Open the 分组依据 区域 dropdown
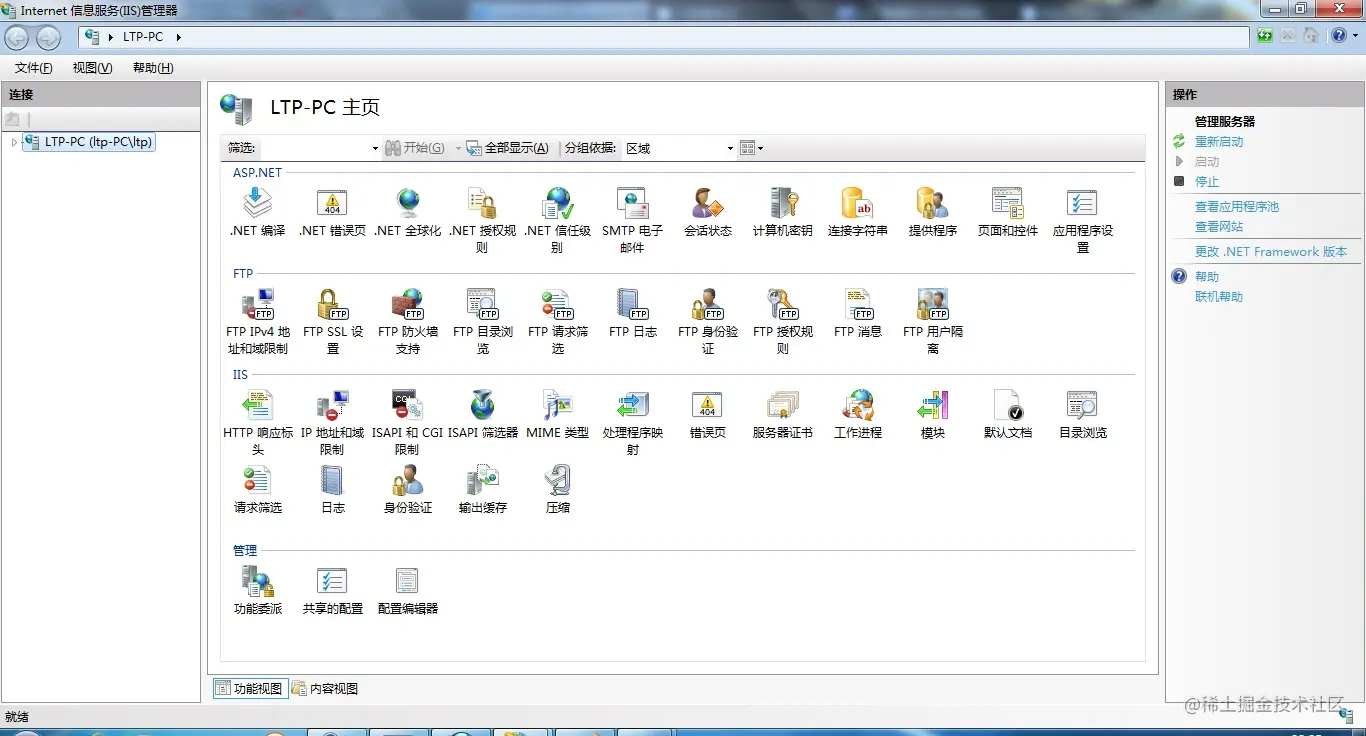 pyautogui.click(x=679, y=148)
